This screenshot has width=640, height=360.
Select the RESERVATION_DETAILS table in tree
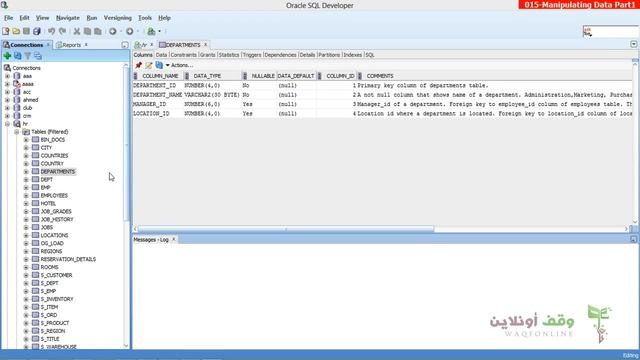[68, 259]
